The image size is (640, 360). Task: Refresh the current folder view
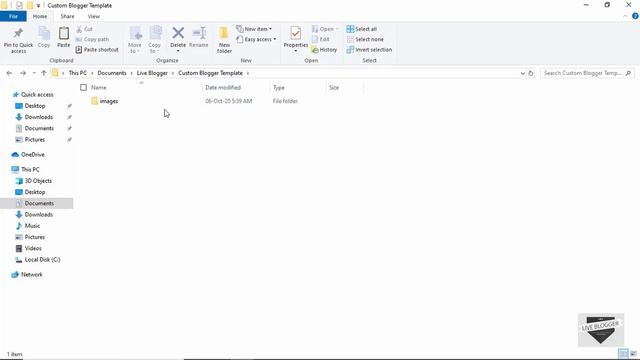click(x=531, y=73)
